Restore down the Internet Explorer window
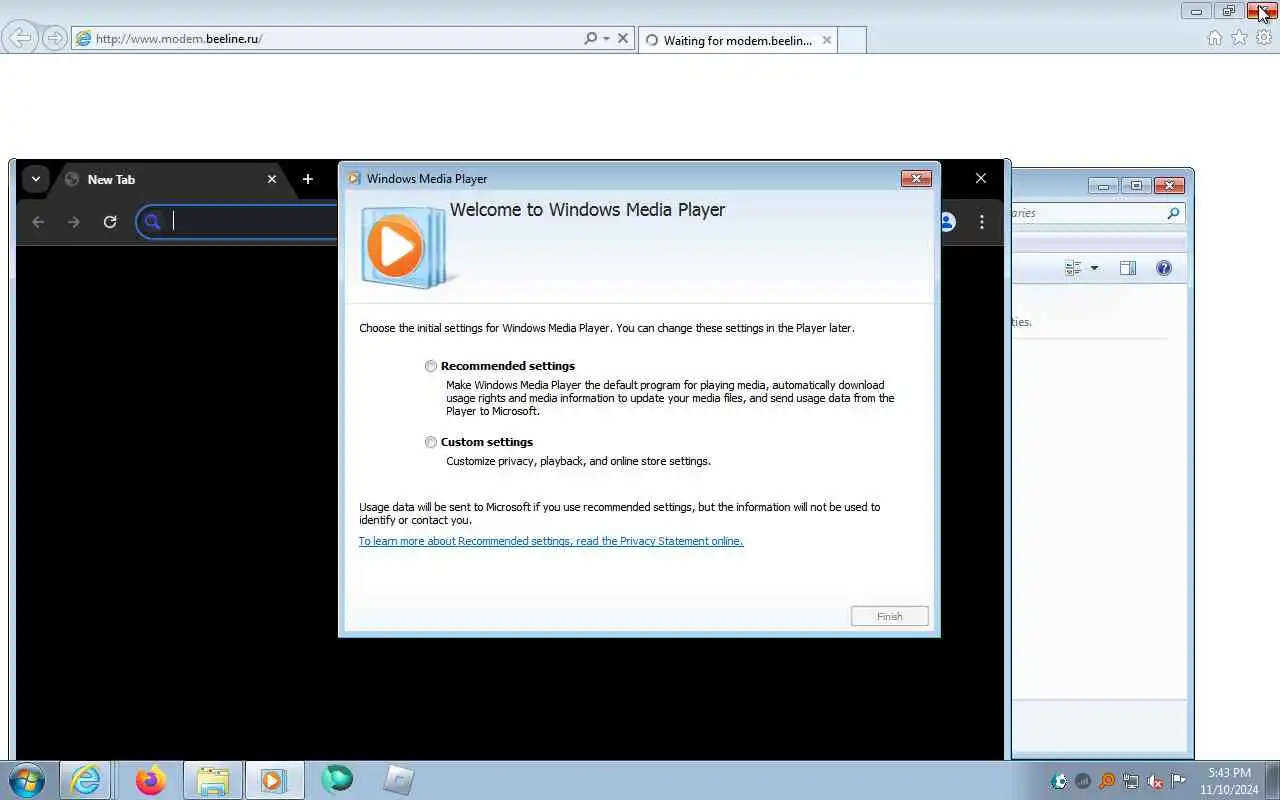 click(x=1229, y=11)
